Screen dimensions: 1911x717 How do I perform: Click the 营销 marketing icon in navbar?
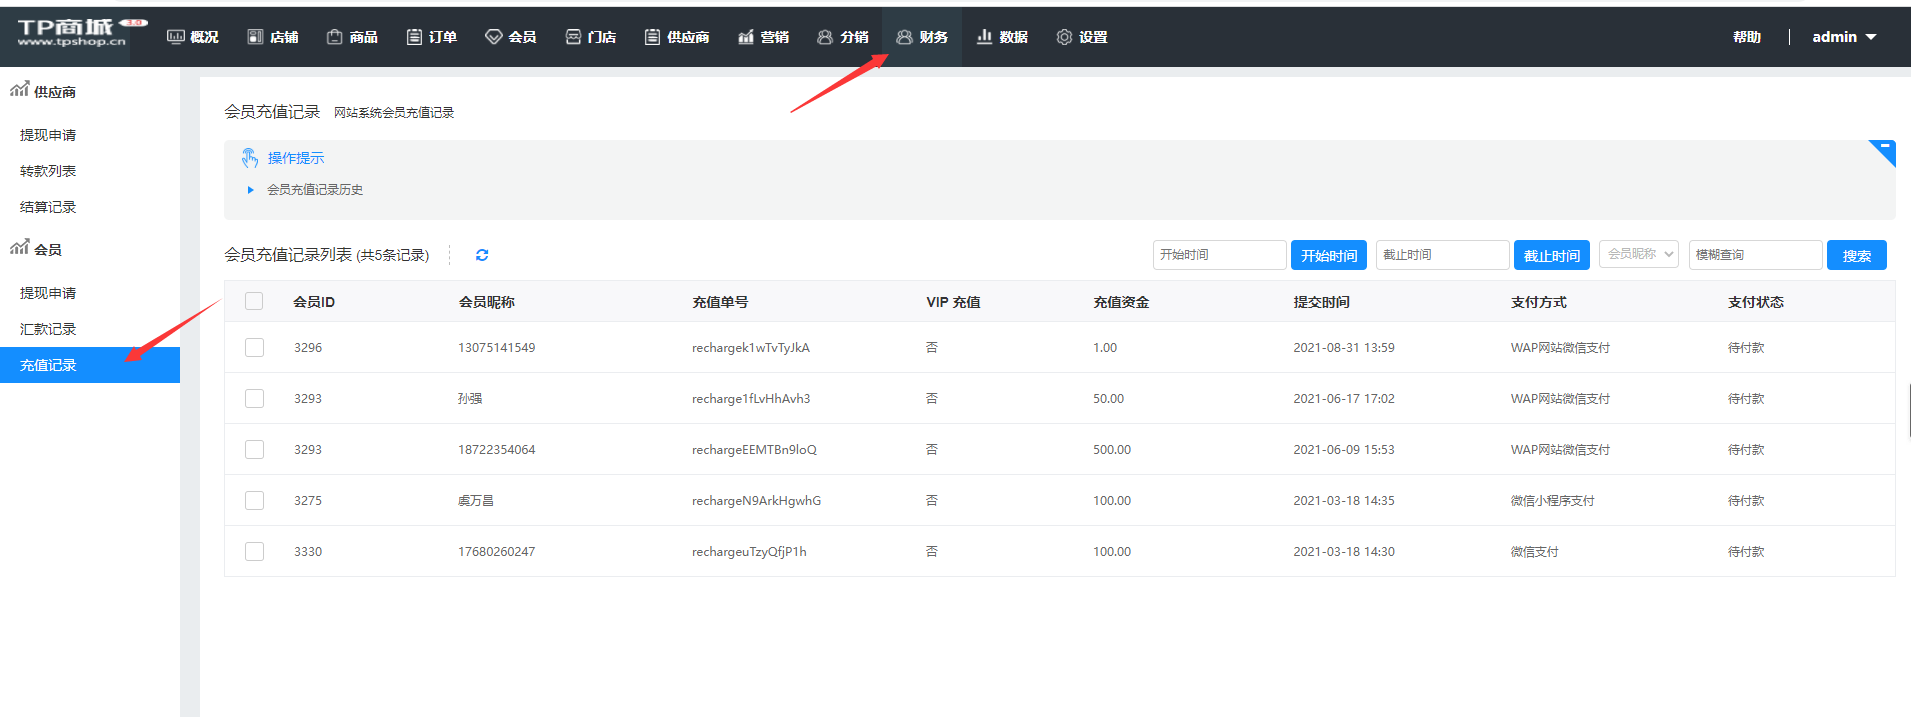point(745,37)
